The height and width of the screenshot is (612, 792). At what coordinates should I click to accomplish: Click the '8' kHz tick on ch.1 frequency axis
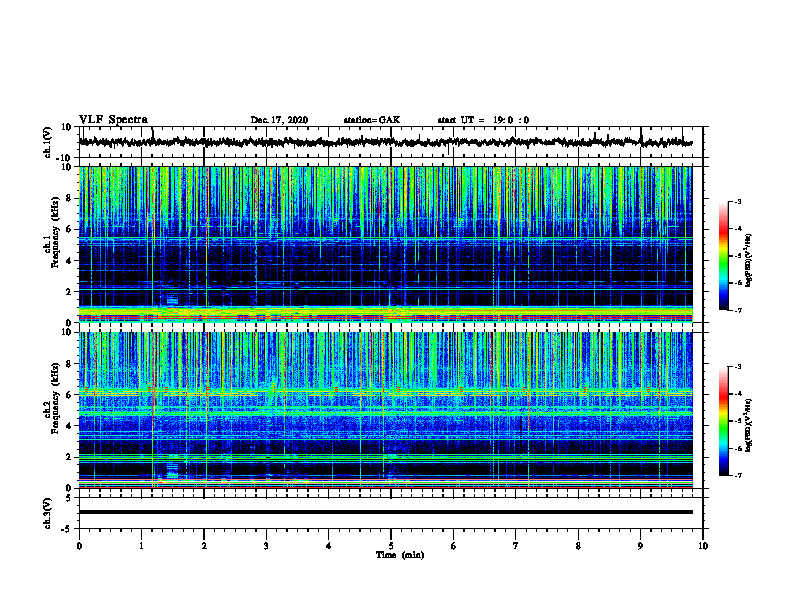(x=69, y=198)
